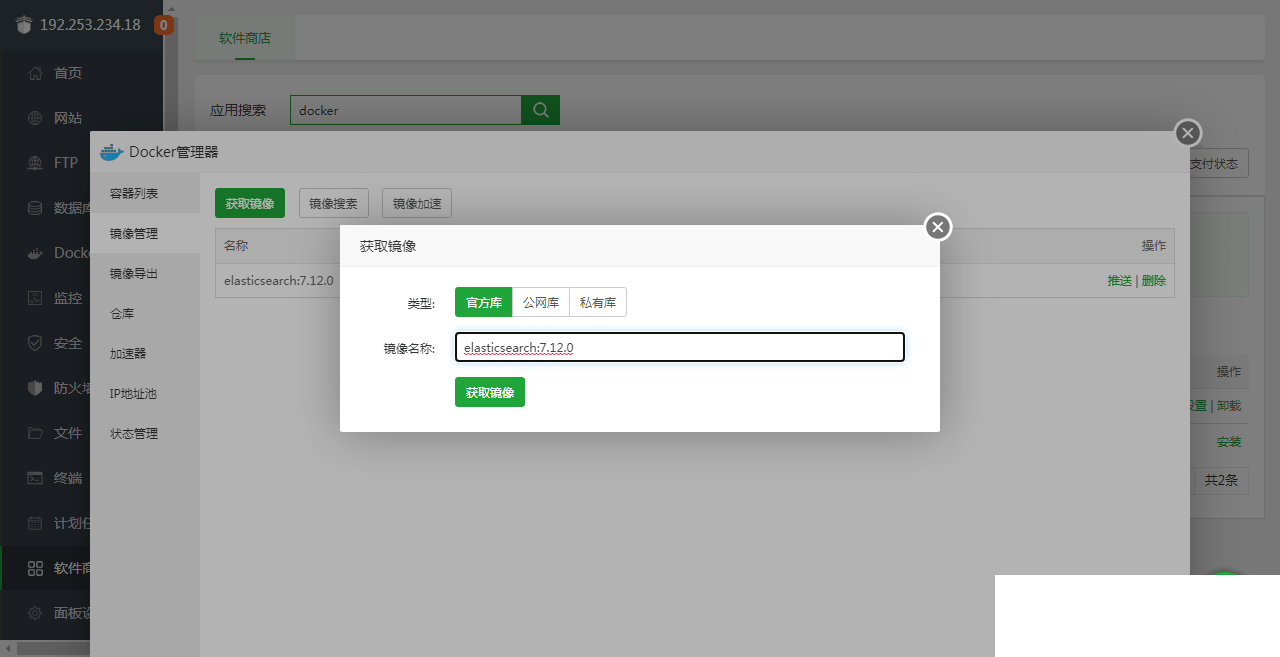Click 删除 link for elasticsearch image

click(1154, 280)
